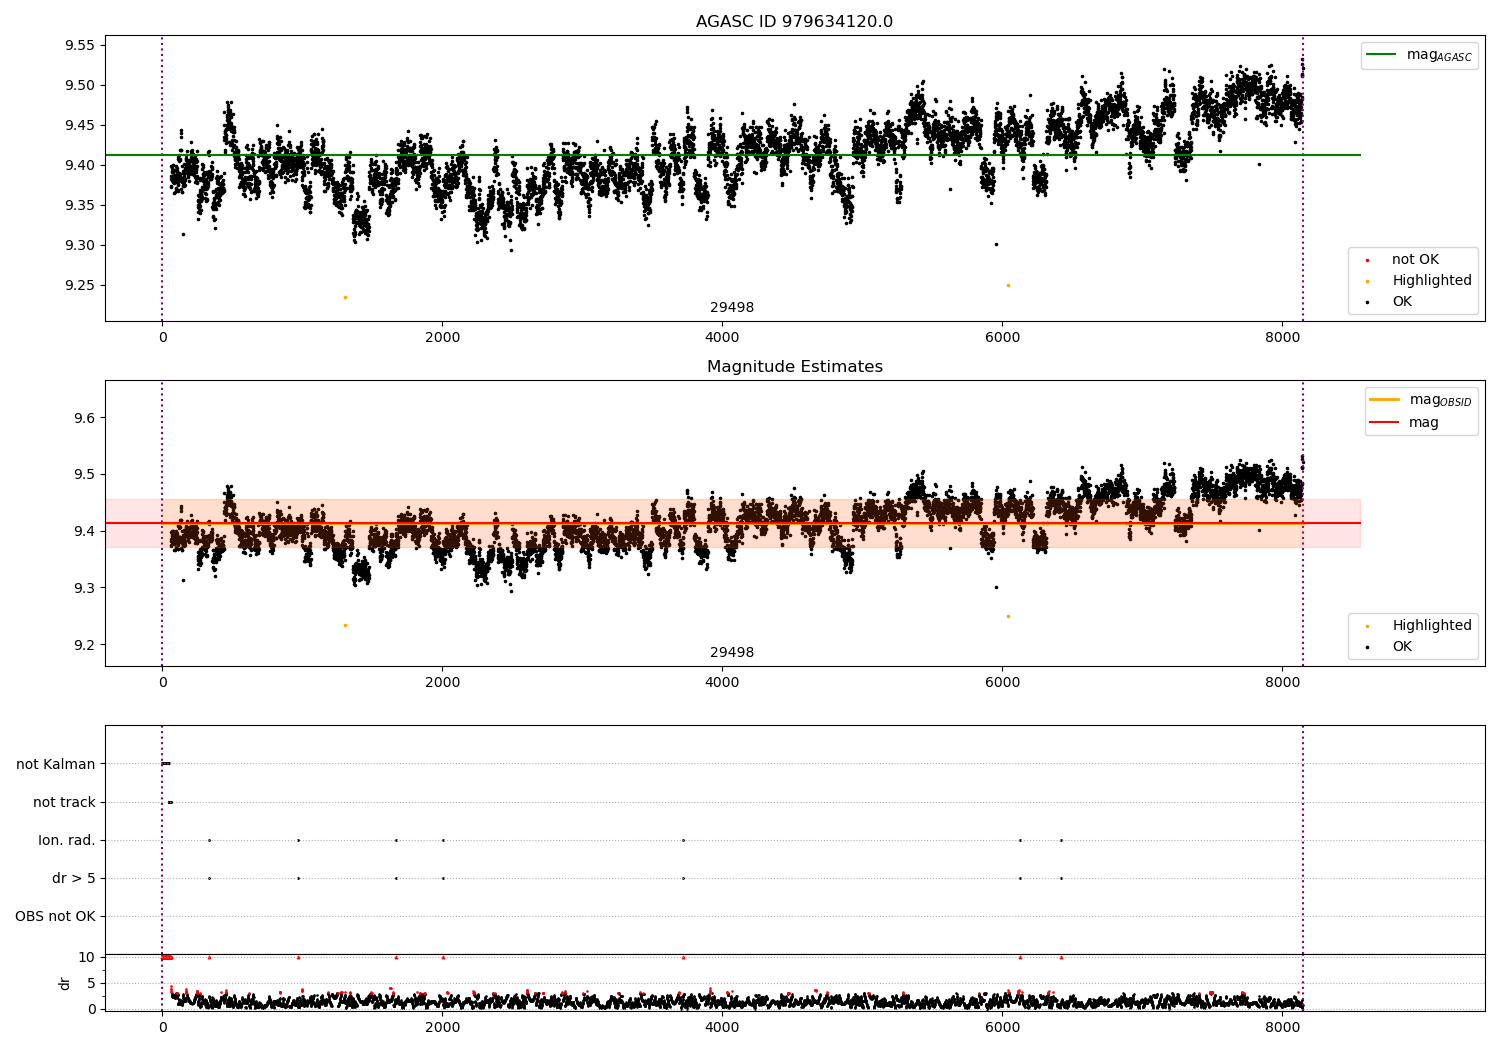Click the 'dr' y-axis label
1500x1050 pixels.
(64, 983)
